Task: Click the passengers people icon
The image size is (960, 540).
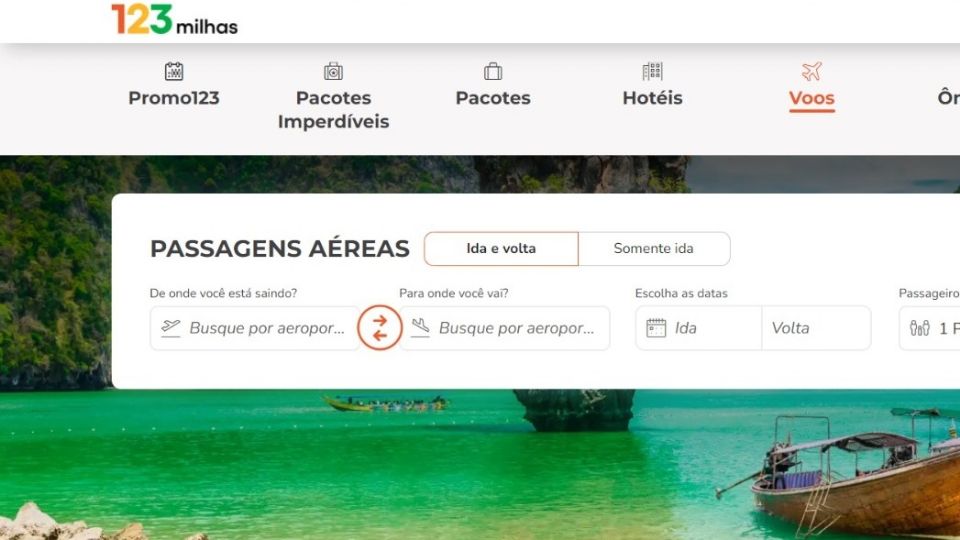Action: pyautogui.click(x=920, y=328)
